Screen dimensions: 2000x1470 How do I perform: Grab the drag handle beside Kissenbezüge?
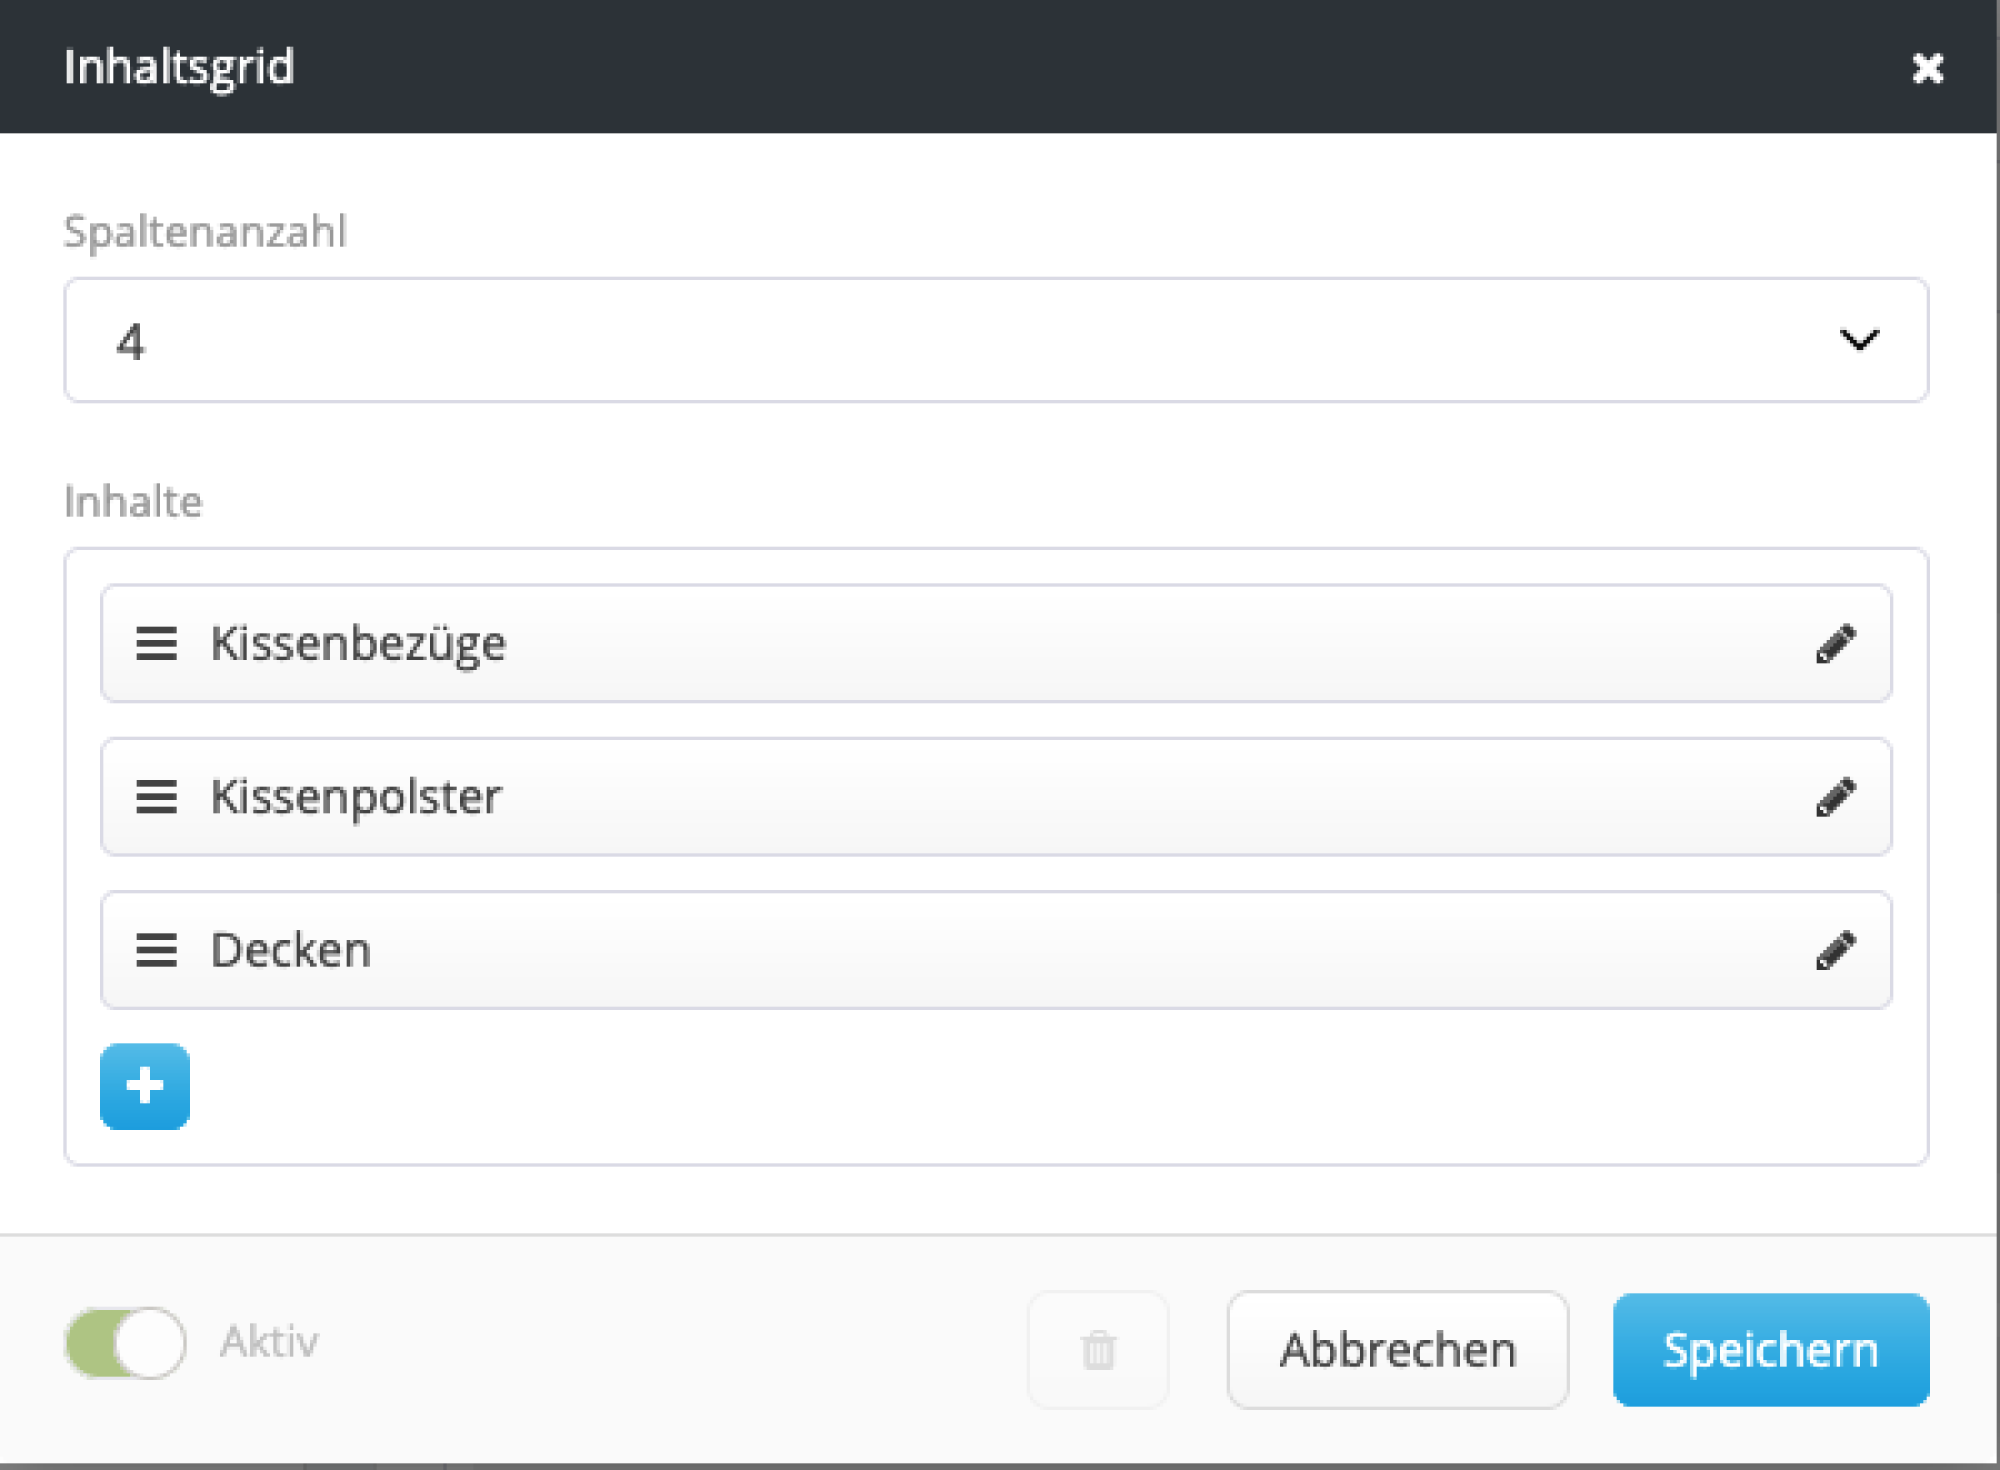tap(156, 644)
